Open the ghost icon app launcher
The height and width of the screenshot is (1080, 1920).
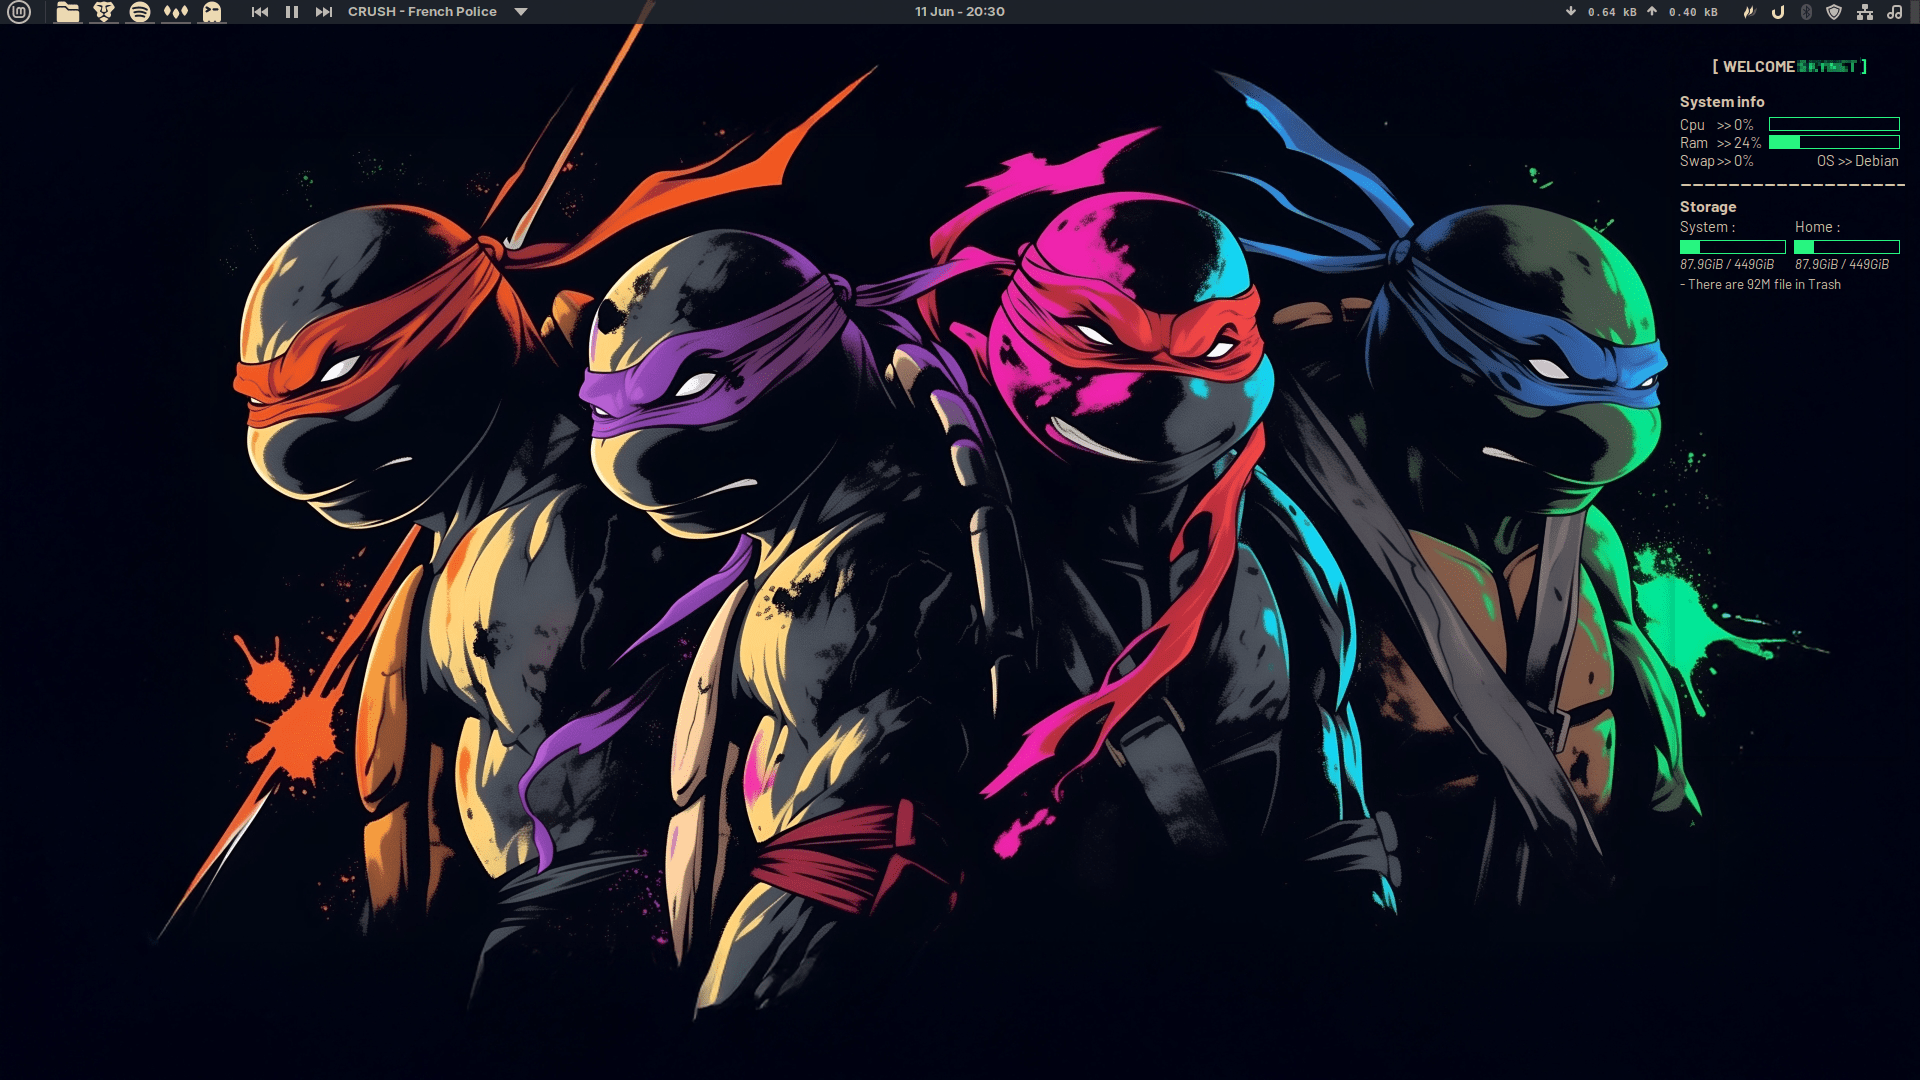click(212, 12)
